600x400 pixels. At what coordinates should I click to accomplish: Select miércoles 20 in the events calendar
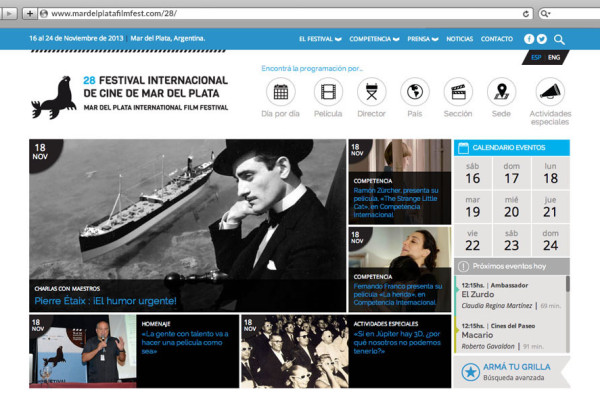point(512,207)
